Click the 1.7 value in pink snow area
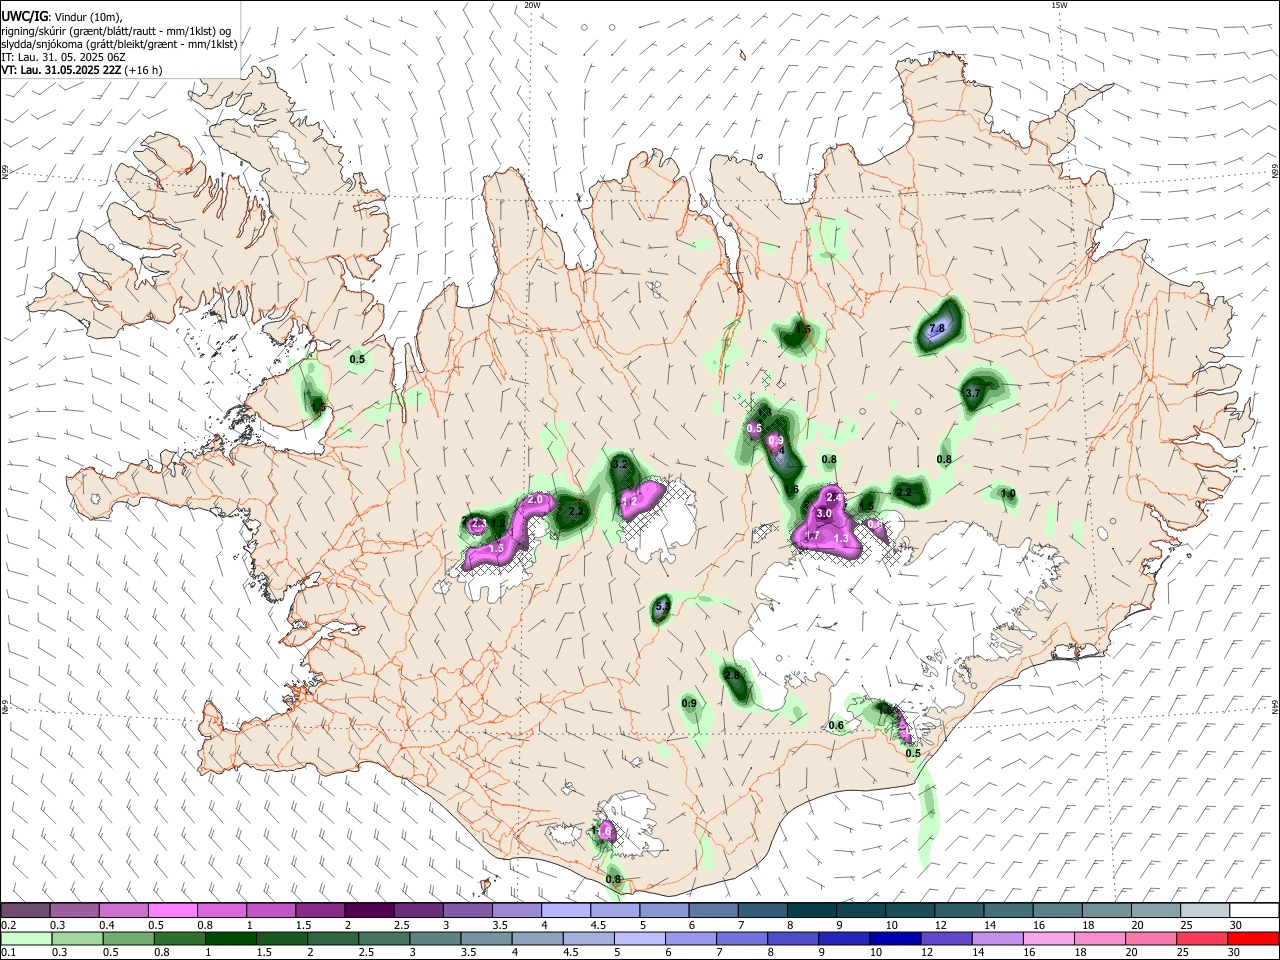1280x960 pixels. (813, 536)
